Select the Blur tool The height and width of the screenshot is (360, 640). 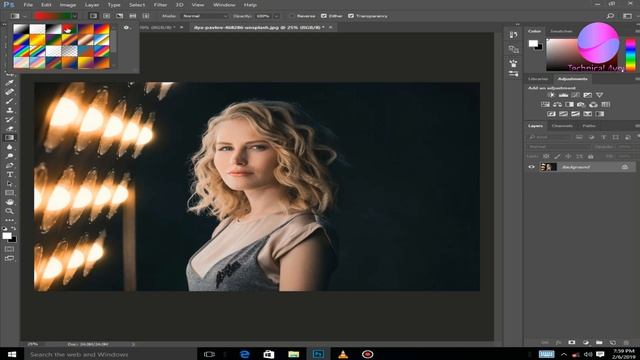click(9, 147)
